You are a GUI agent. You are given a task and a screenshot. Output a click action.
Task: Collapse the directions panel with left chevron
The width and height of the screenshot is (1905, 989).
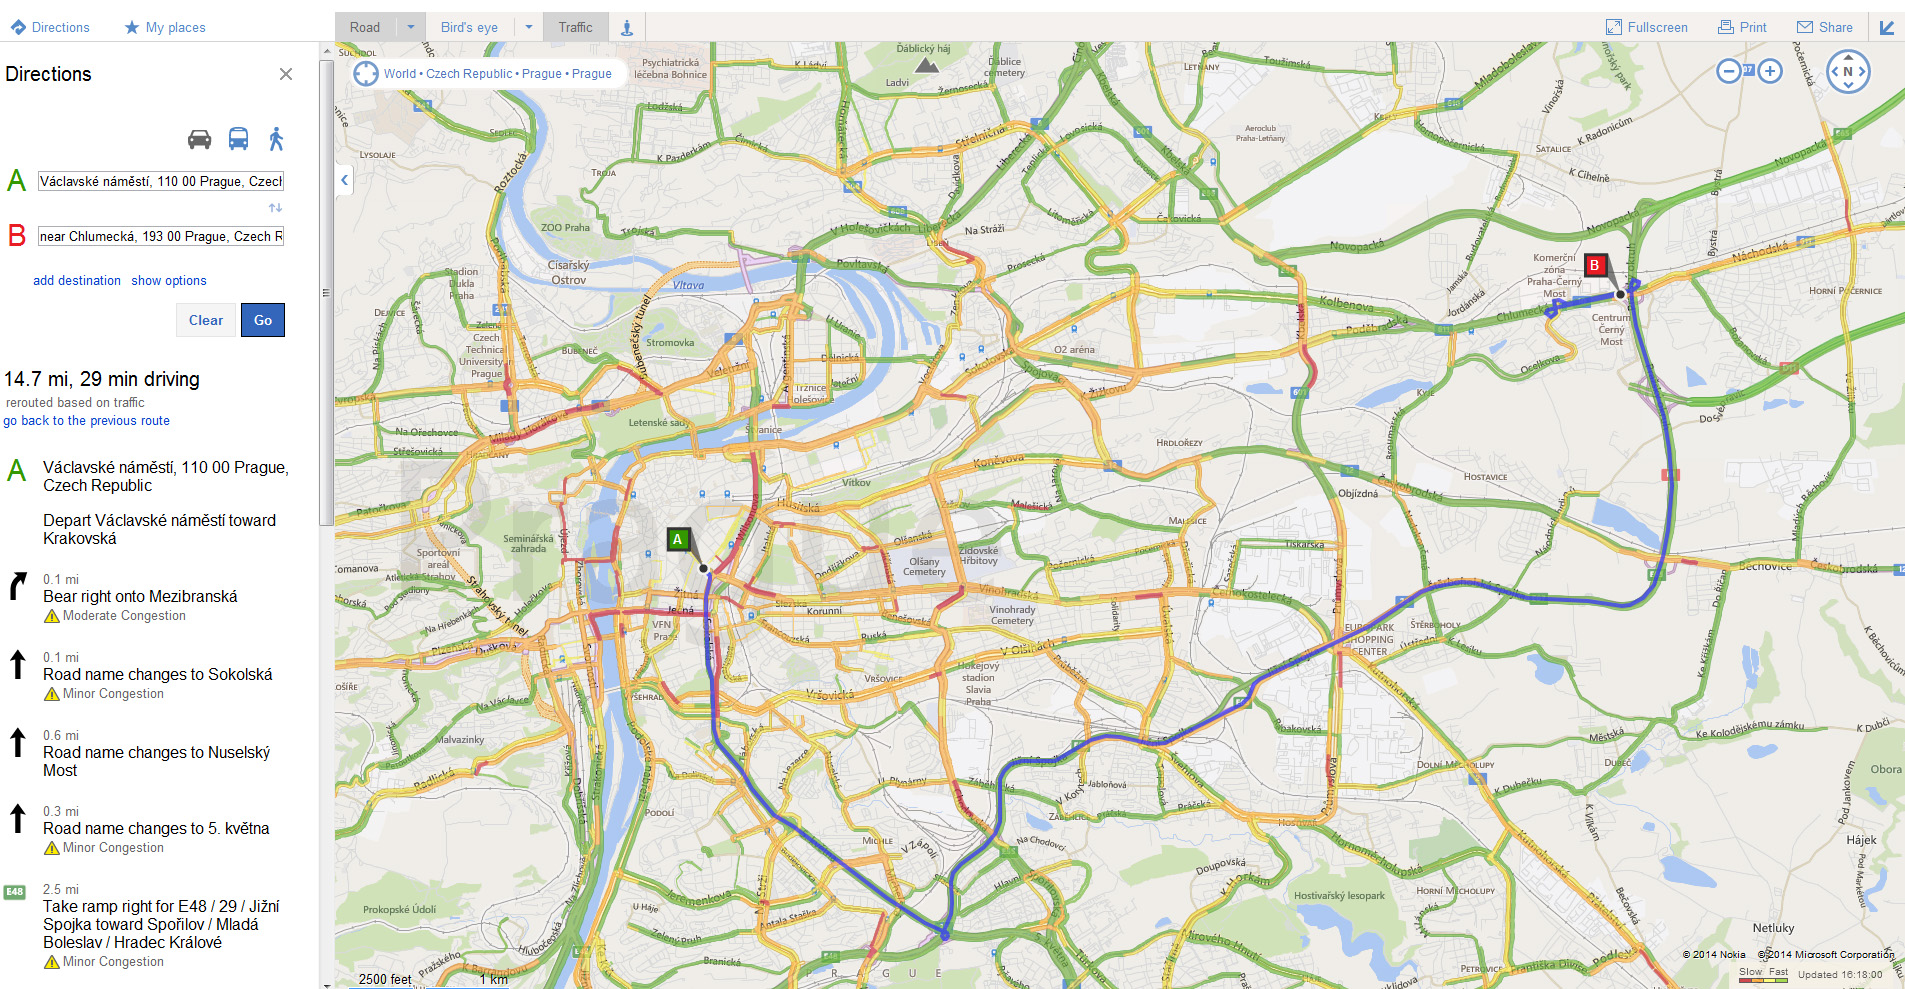(x=344, y=180)
